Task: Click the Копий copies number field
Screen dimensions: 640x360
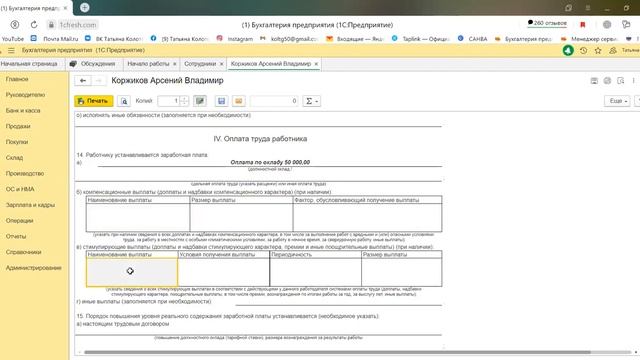Action: [x=169, y=101]
